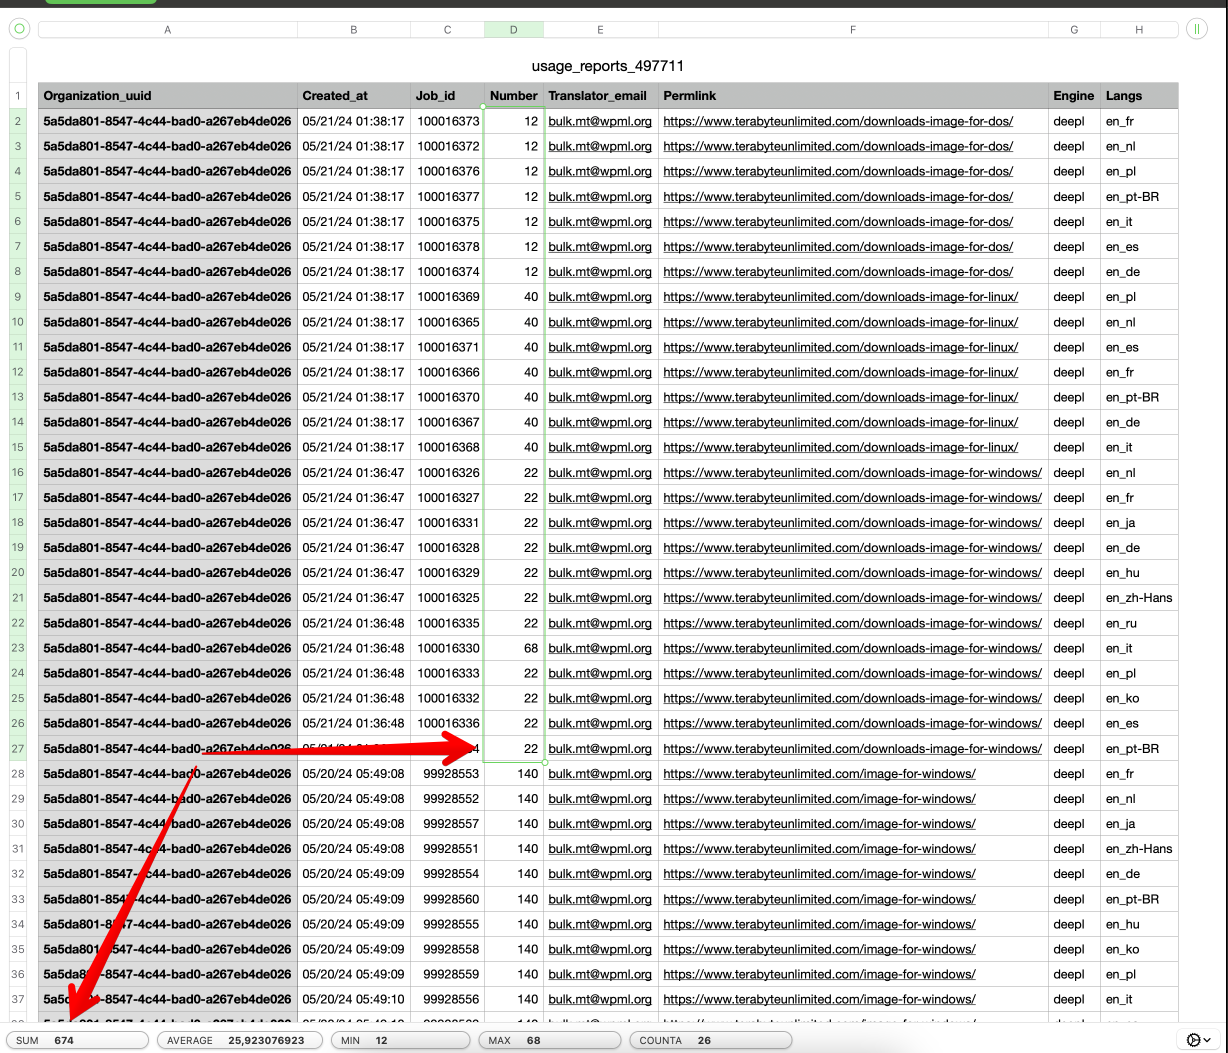
Task: Click the Langs header cell
Action: [1139, 96]
